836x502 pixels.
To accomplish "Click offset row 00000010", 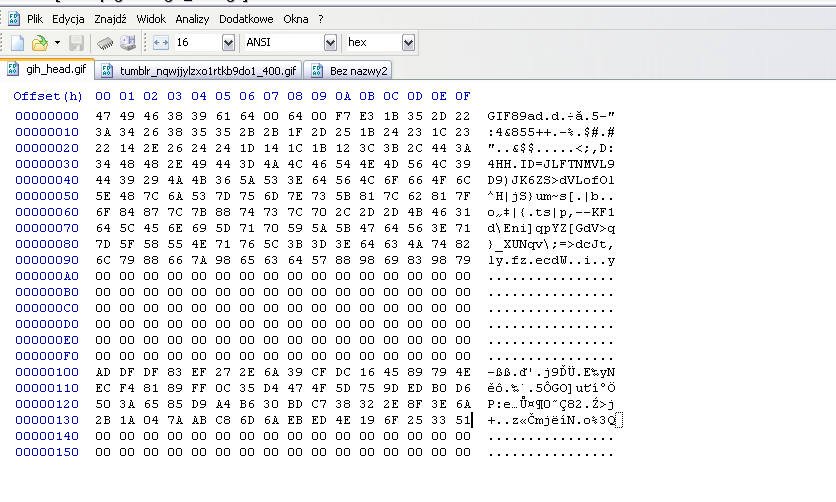I will pyautogui.click(x=47, y=132).
